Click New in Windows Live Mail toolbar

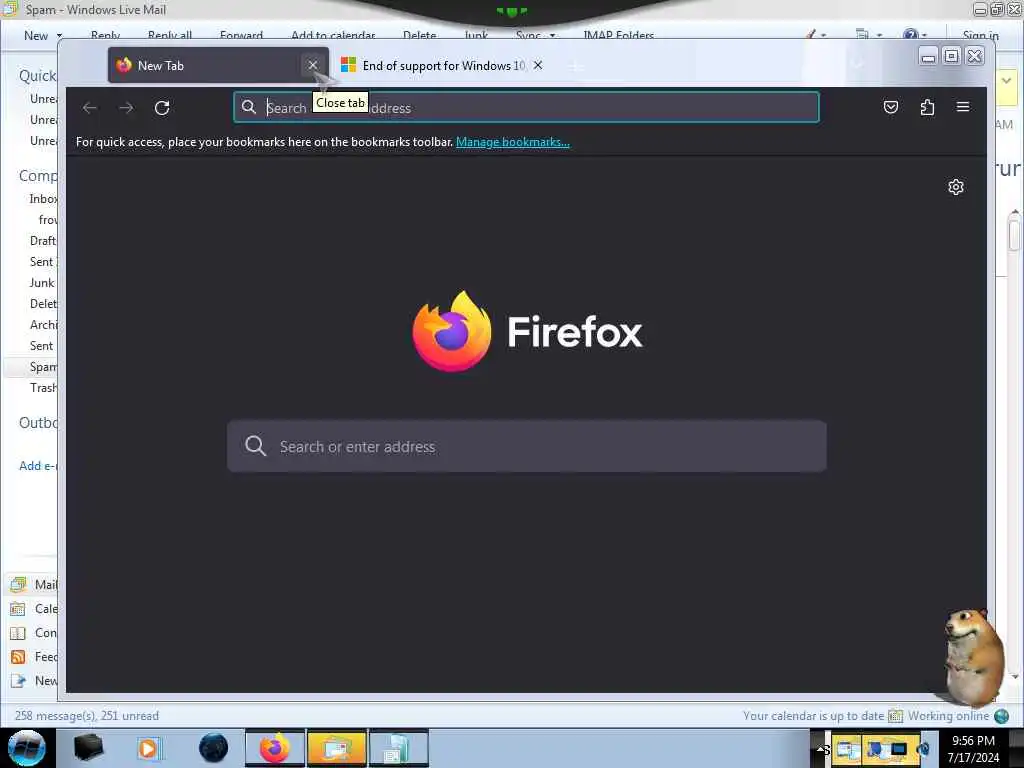[x=36, y=36]
